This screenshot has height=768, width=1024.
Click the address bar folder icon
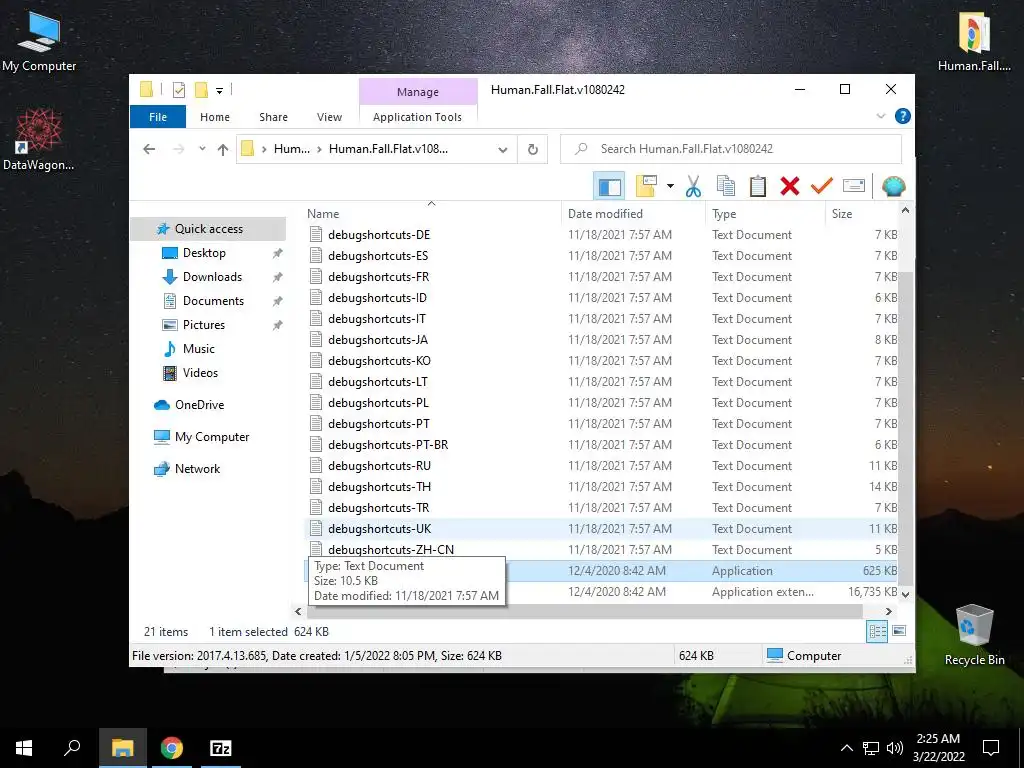[248, 150]
